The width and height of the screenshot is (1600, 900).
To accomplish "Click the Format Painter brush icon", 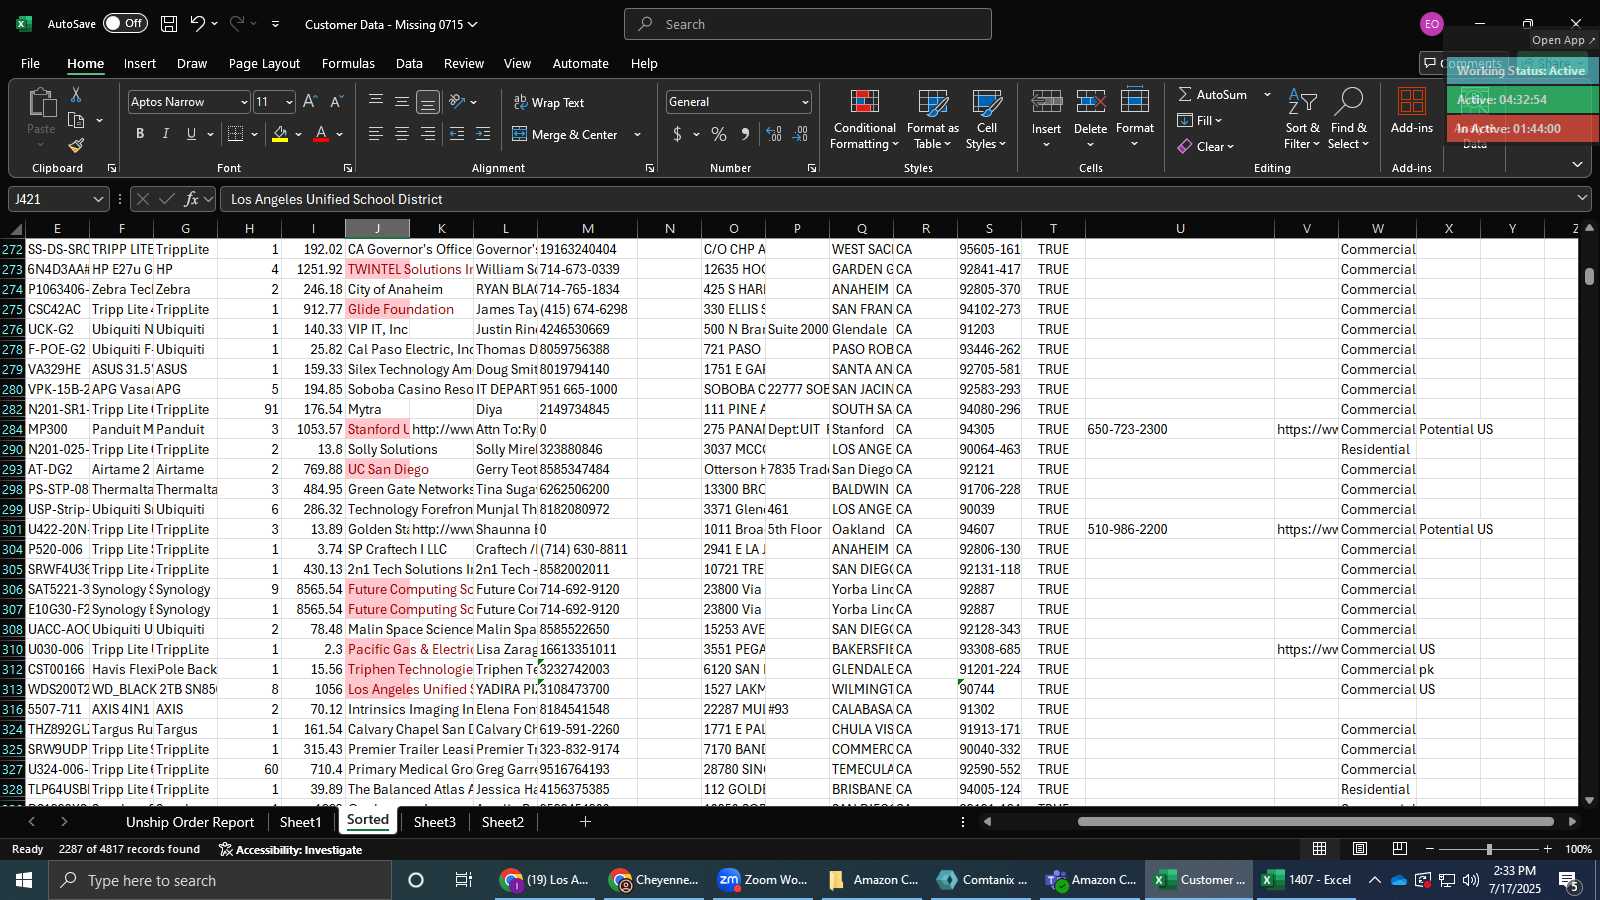I will pos(76,145).
